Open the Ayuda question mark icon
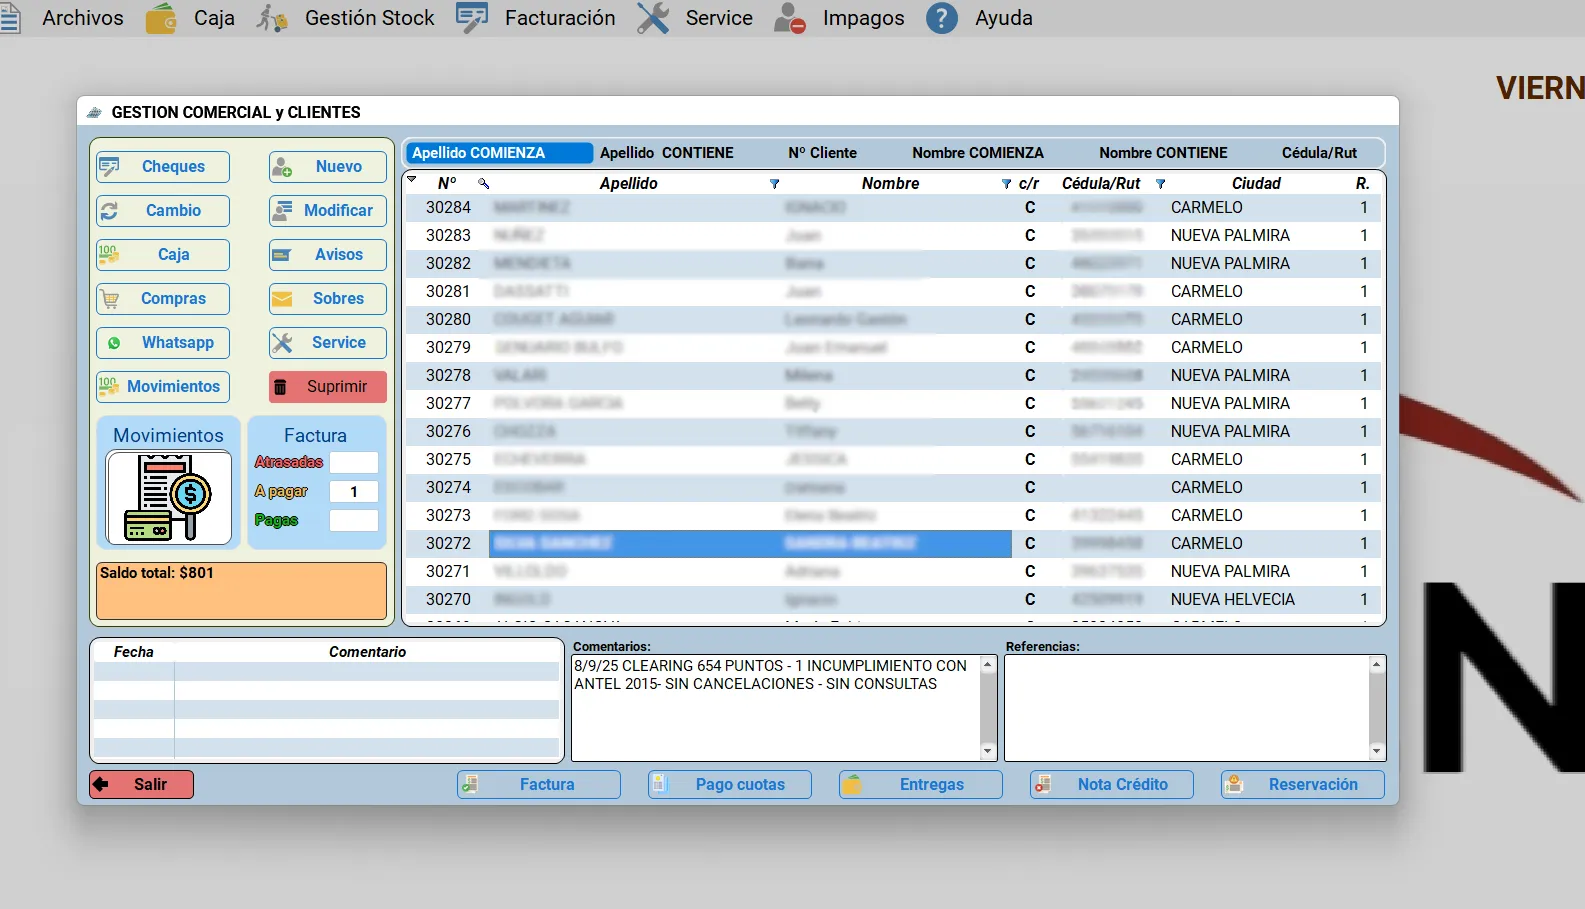The height and width of the screenshot is (909, 1585). pos(941,18)
